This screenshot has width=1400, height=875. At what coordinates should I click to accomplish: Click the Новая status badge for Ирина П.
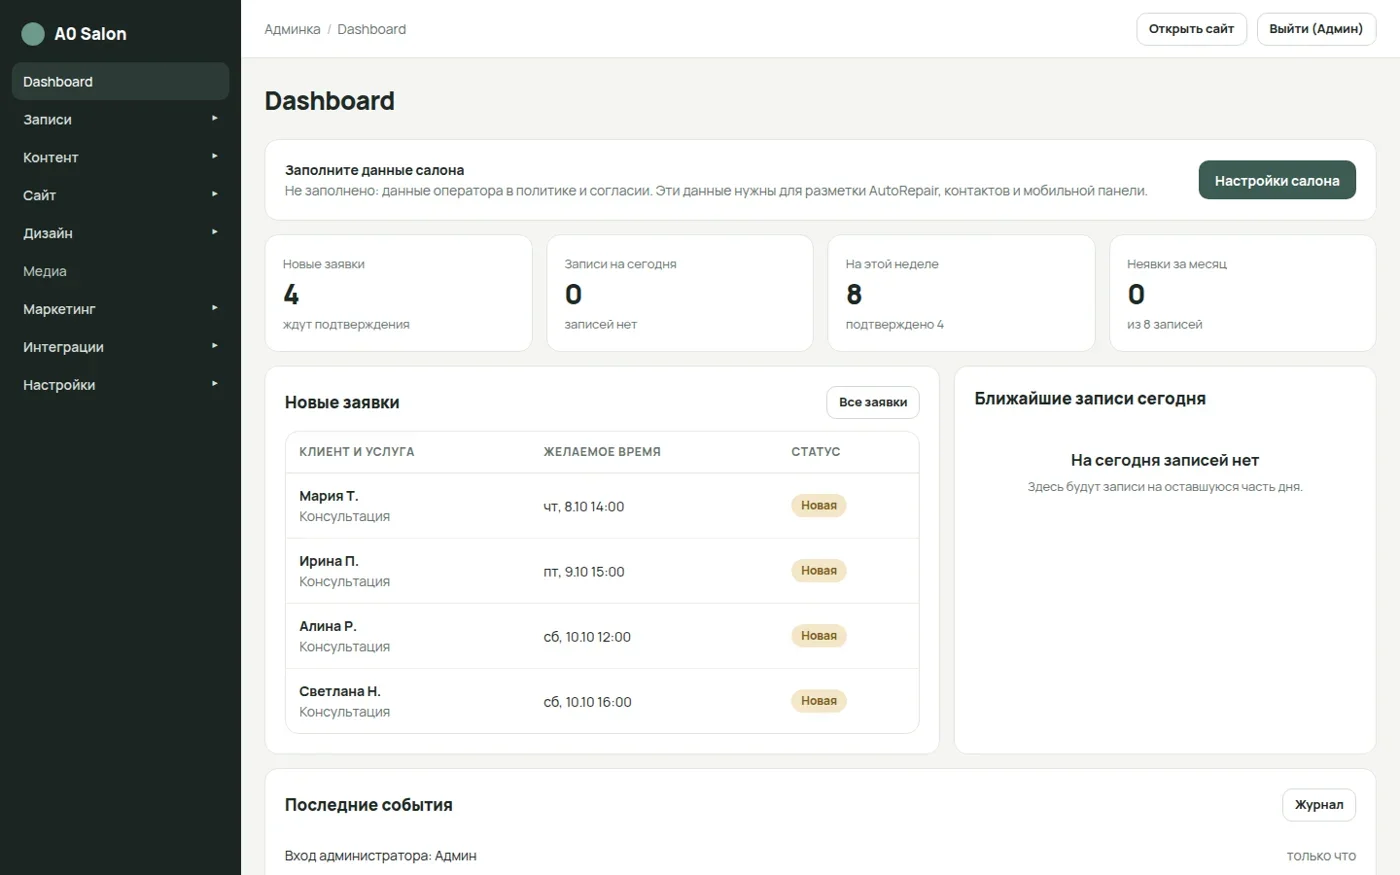(819, 570)
